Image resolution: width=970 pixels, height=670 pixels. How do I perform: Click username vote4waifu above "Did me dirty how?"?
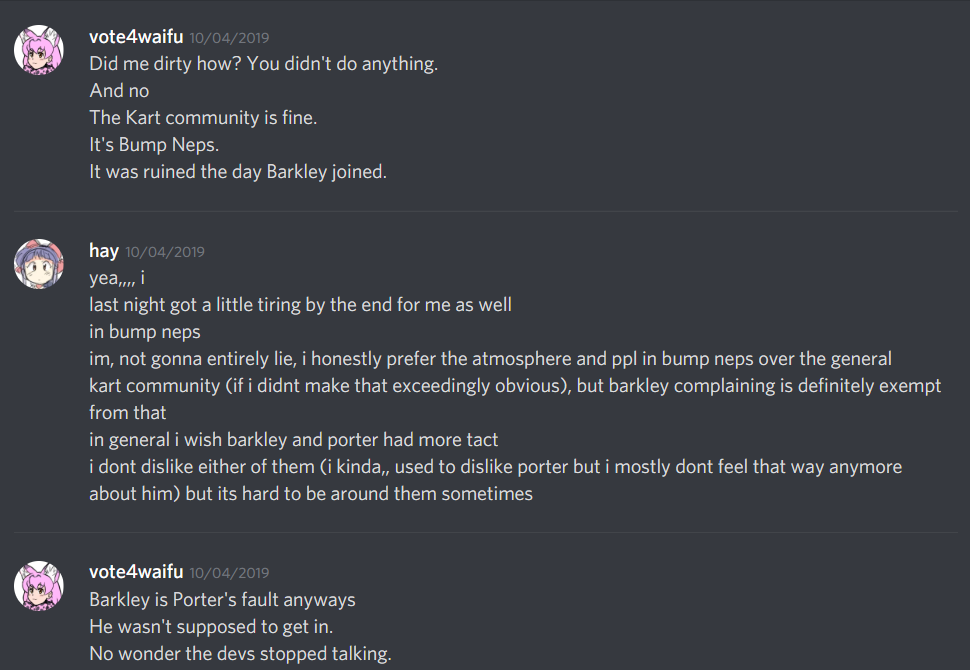tap(136, 37)
